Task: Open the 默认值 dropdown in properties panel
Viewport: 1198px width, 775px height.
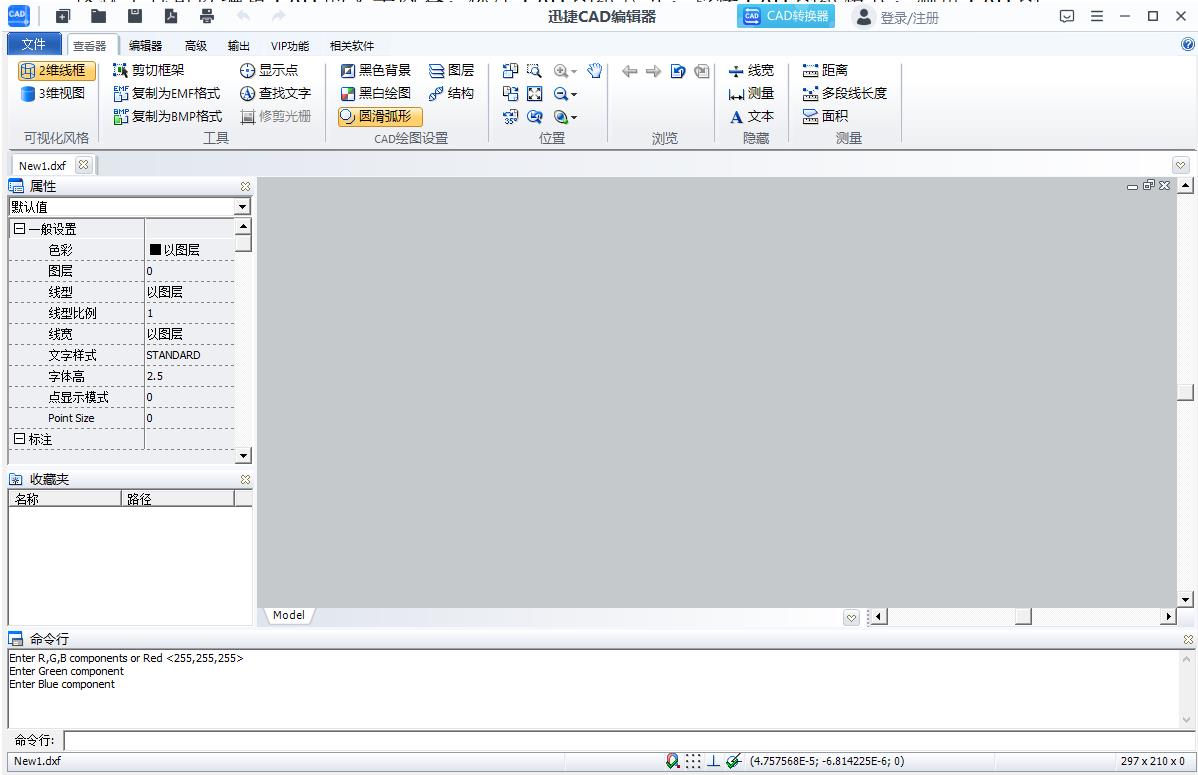Action: pyautogui.click(x=242, y=207)
